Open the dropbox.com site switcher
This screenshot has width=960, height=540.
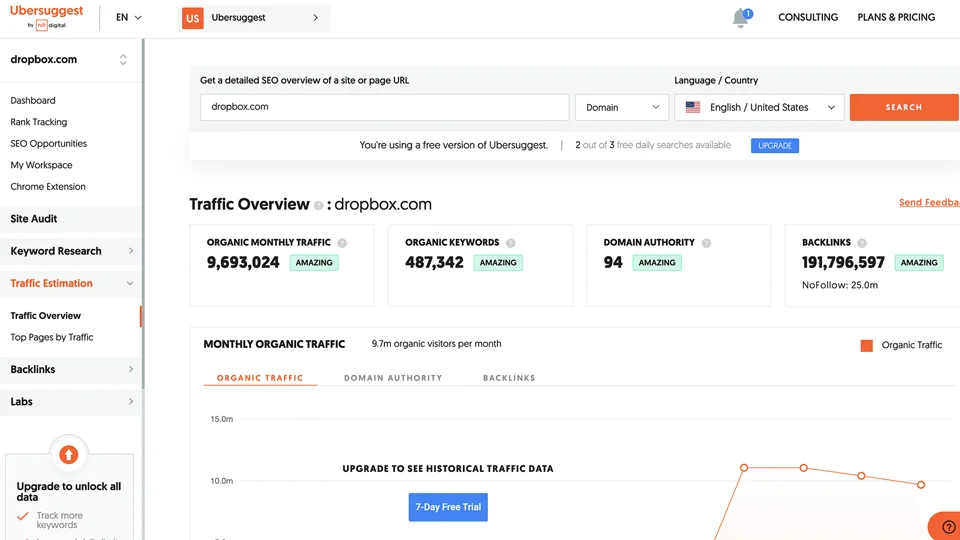click(x=69, y=59)
